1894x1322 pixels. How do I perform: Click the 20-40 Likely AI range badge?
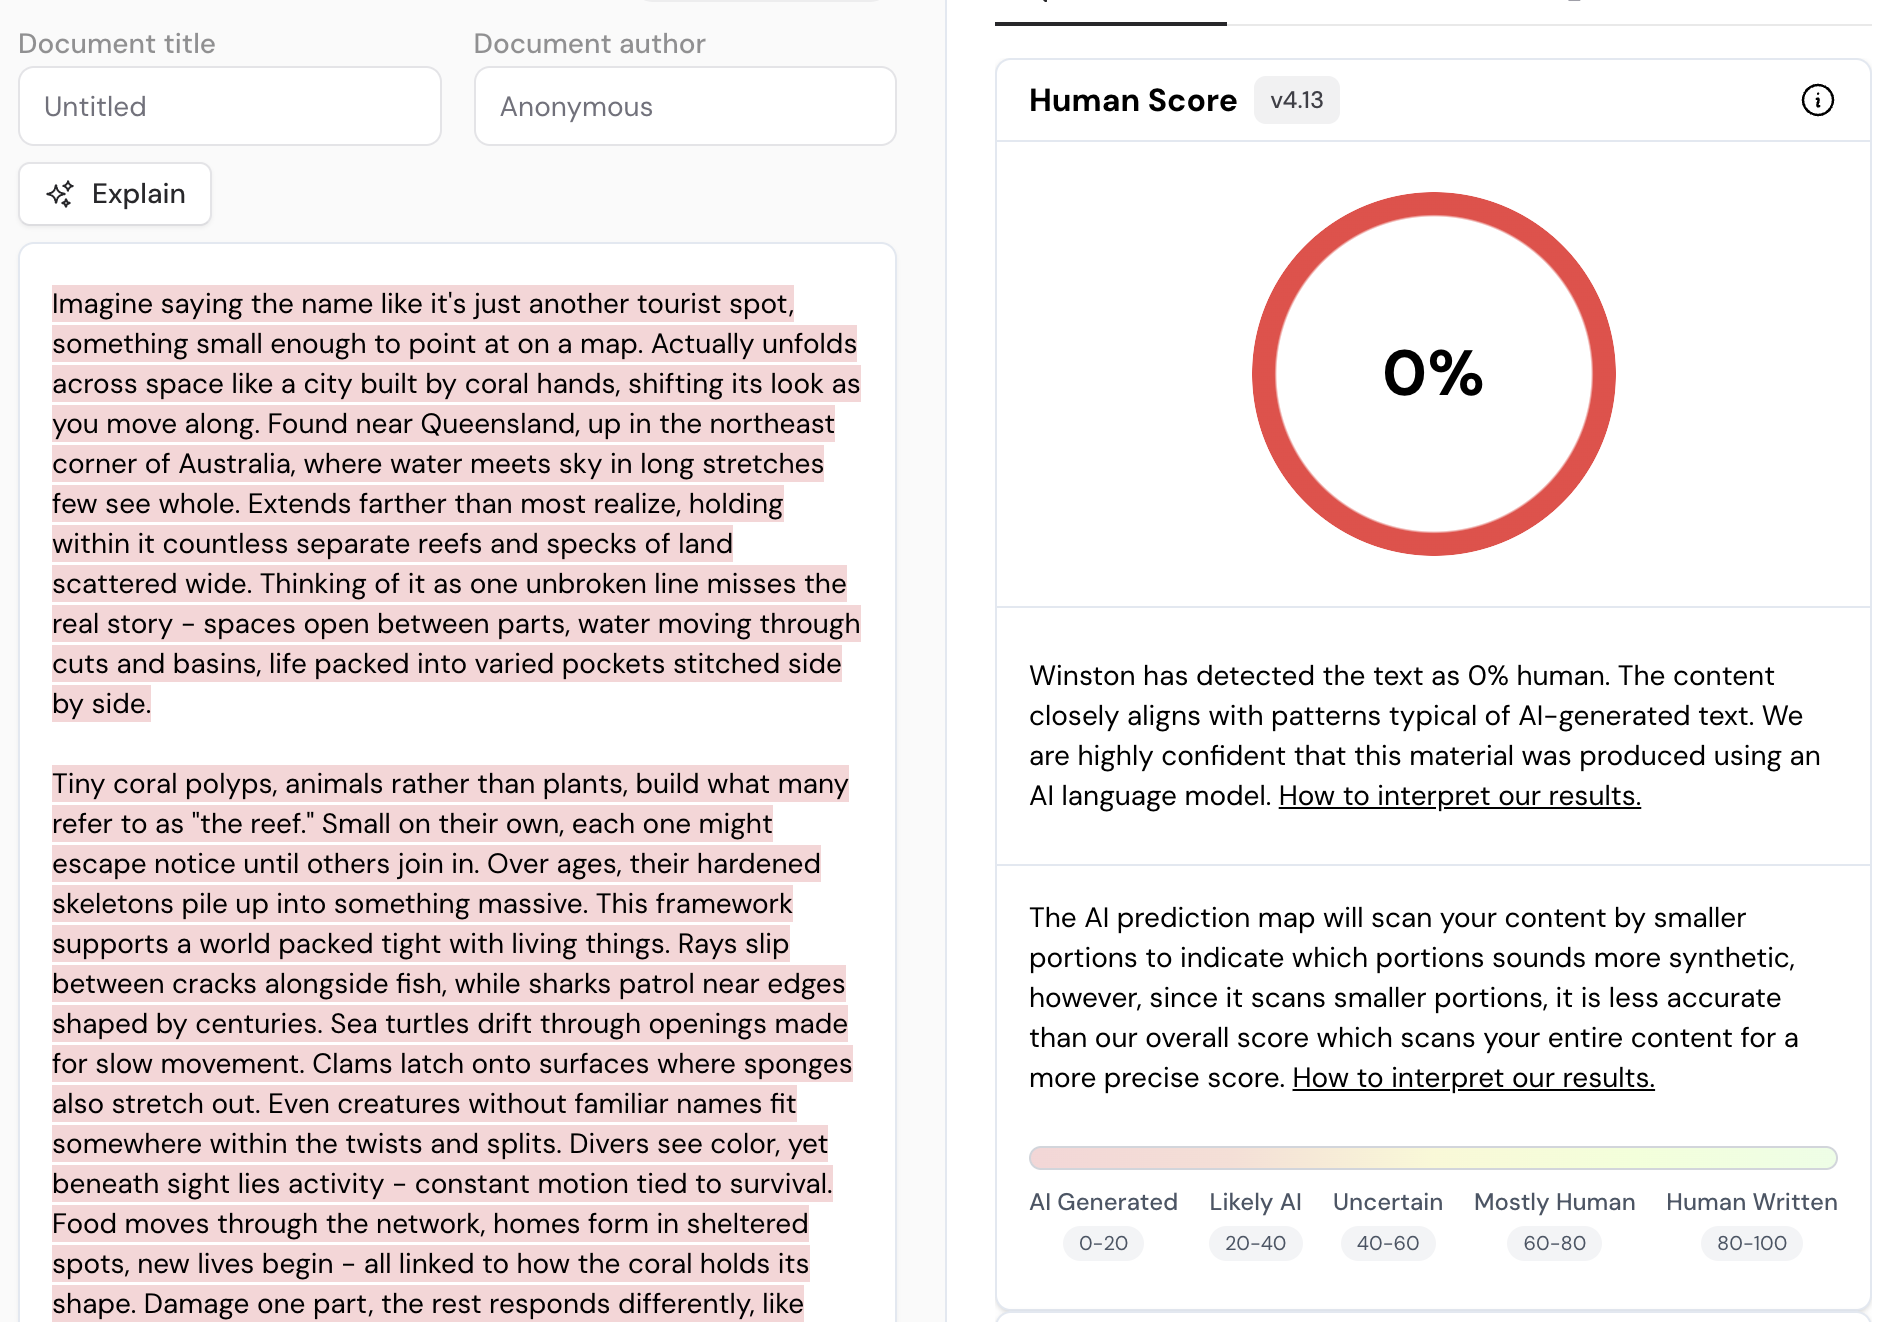point(1255,1243)
